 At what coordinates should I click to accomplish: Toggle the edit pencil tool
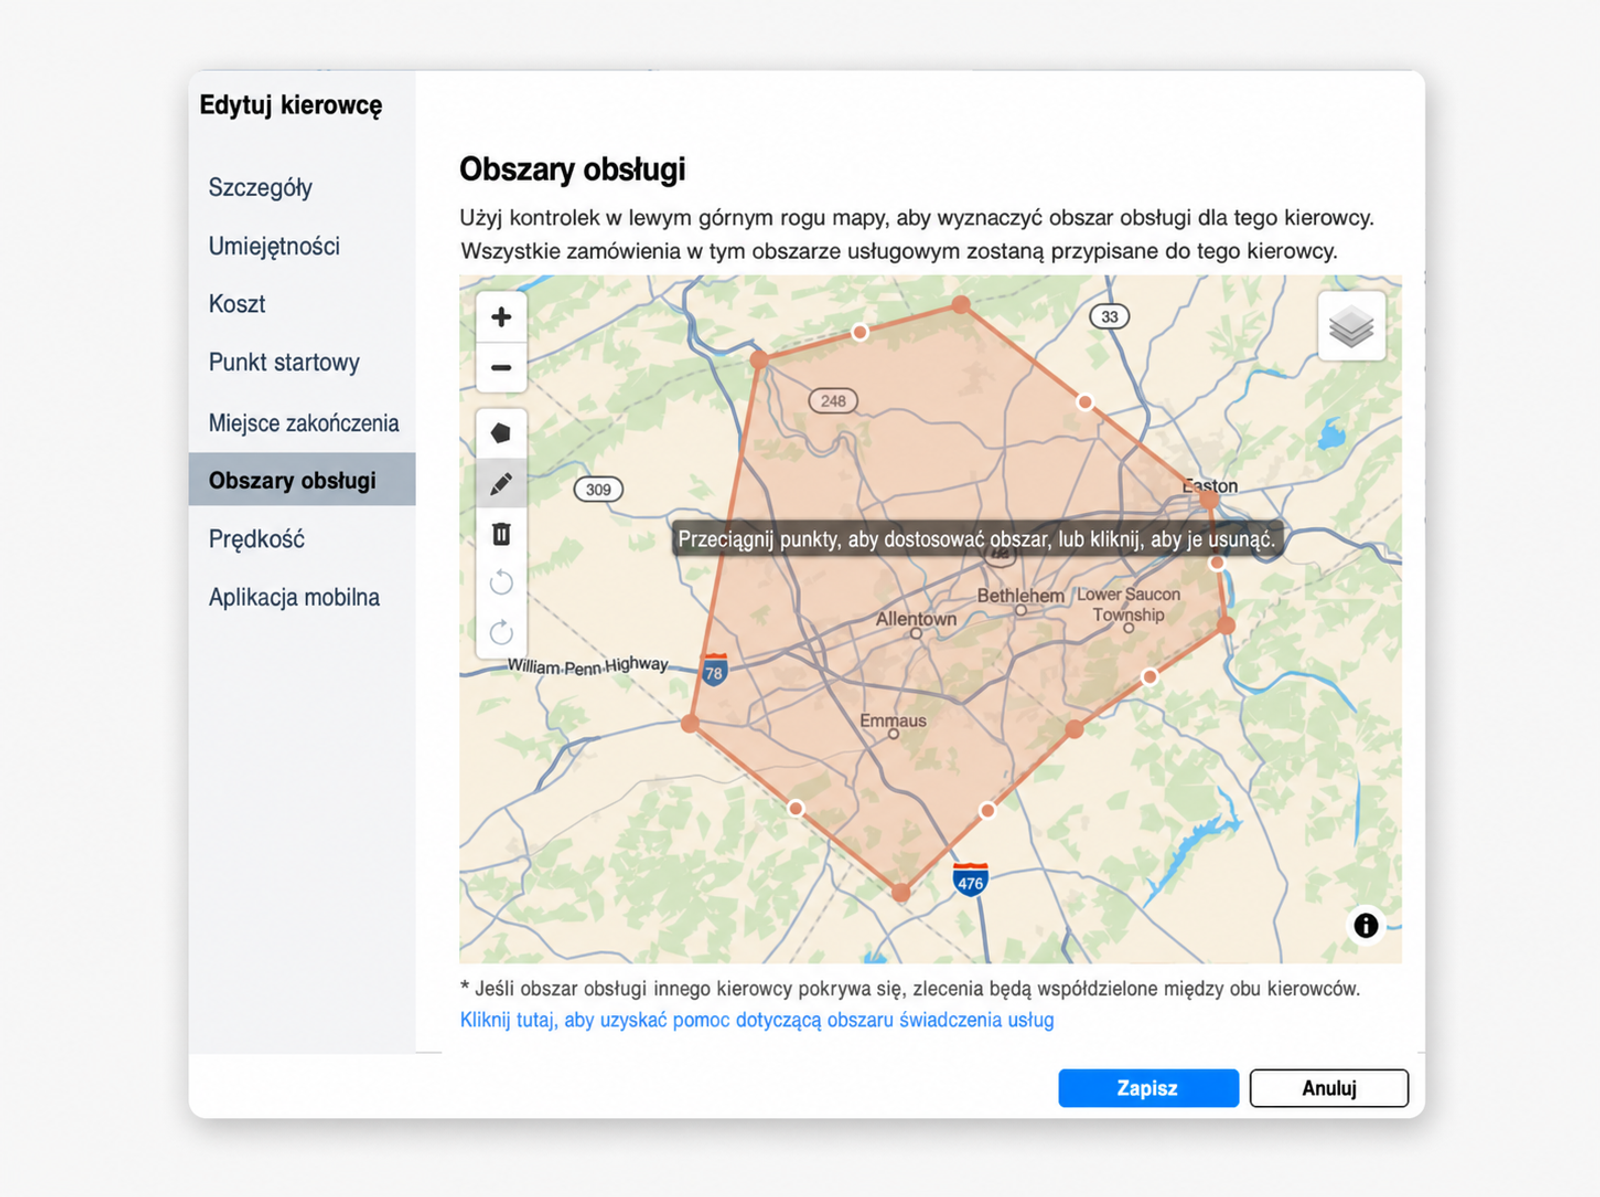pyautogui.click(x=501, y=484)
